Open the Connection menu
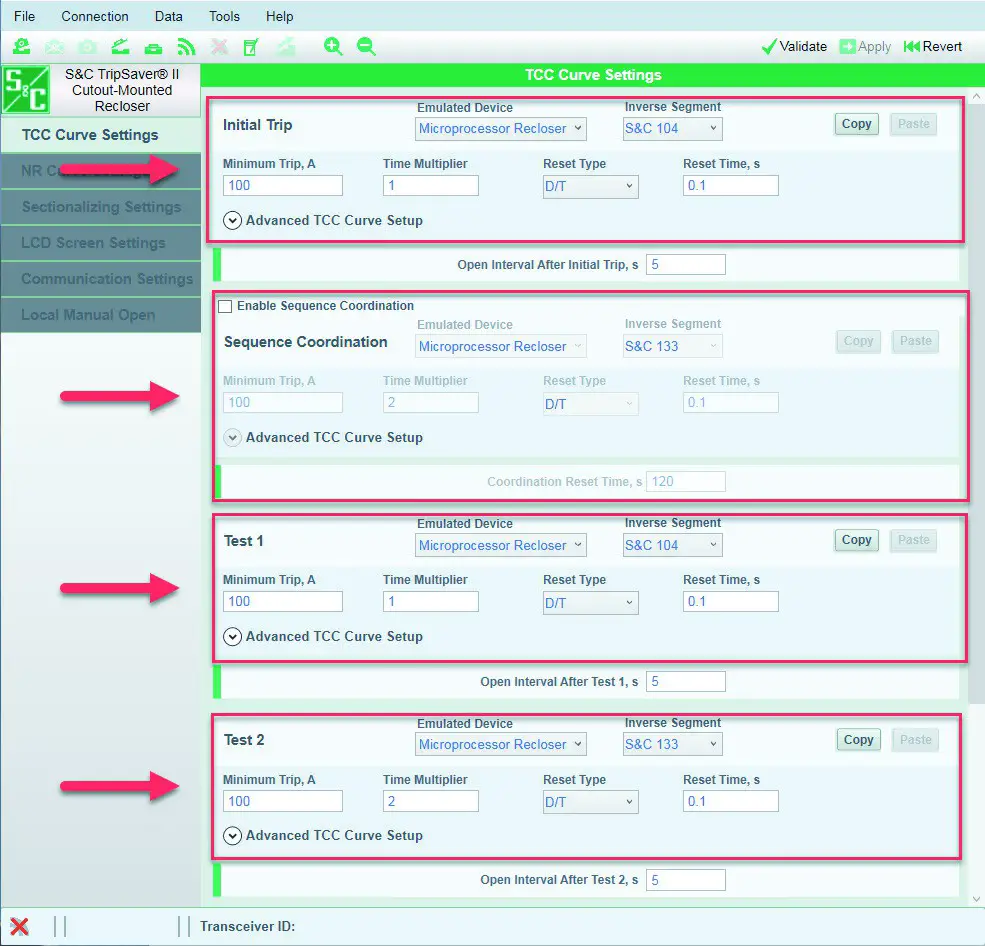Image resolution: width=985 pixels, height=946 pixels. (95, 16)
